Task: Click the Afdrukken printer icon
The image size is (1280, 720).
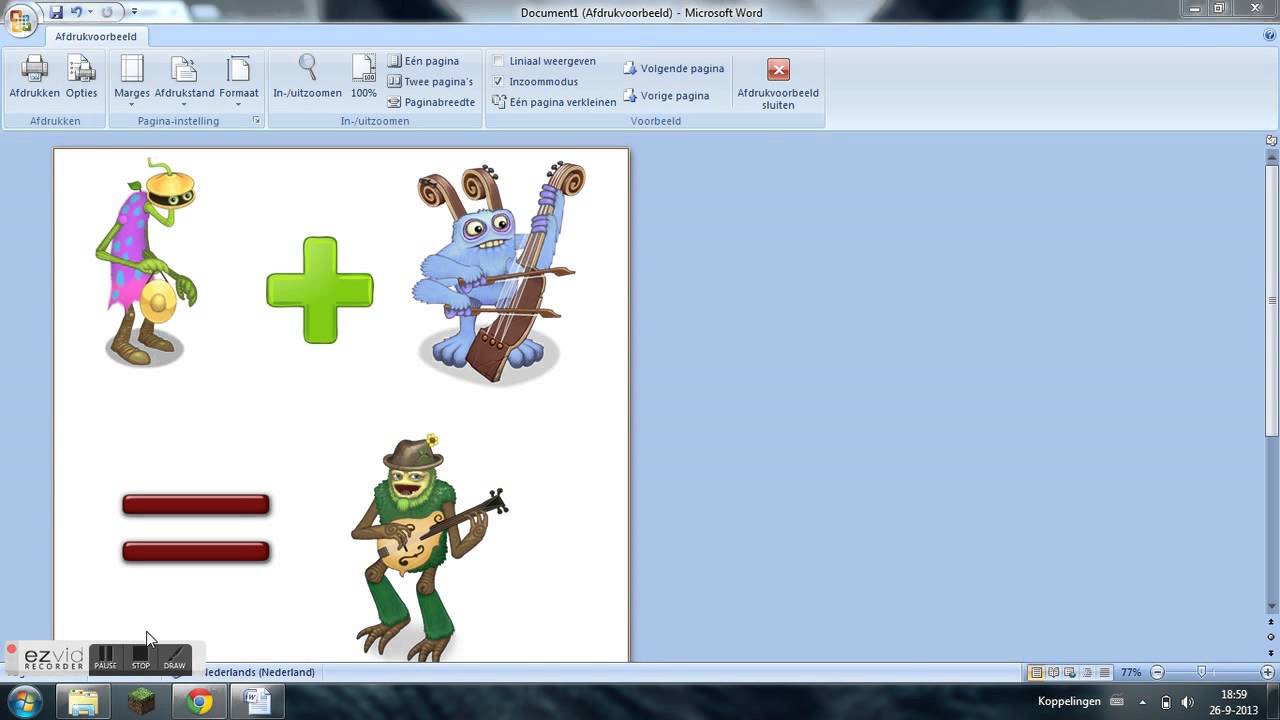Action: [35, 77]
